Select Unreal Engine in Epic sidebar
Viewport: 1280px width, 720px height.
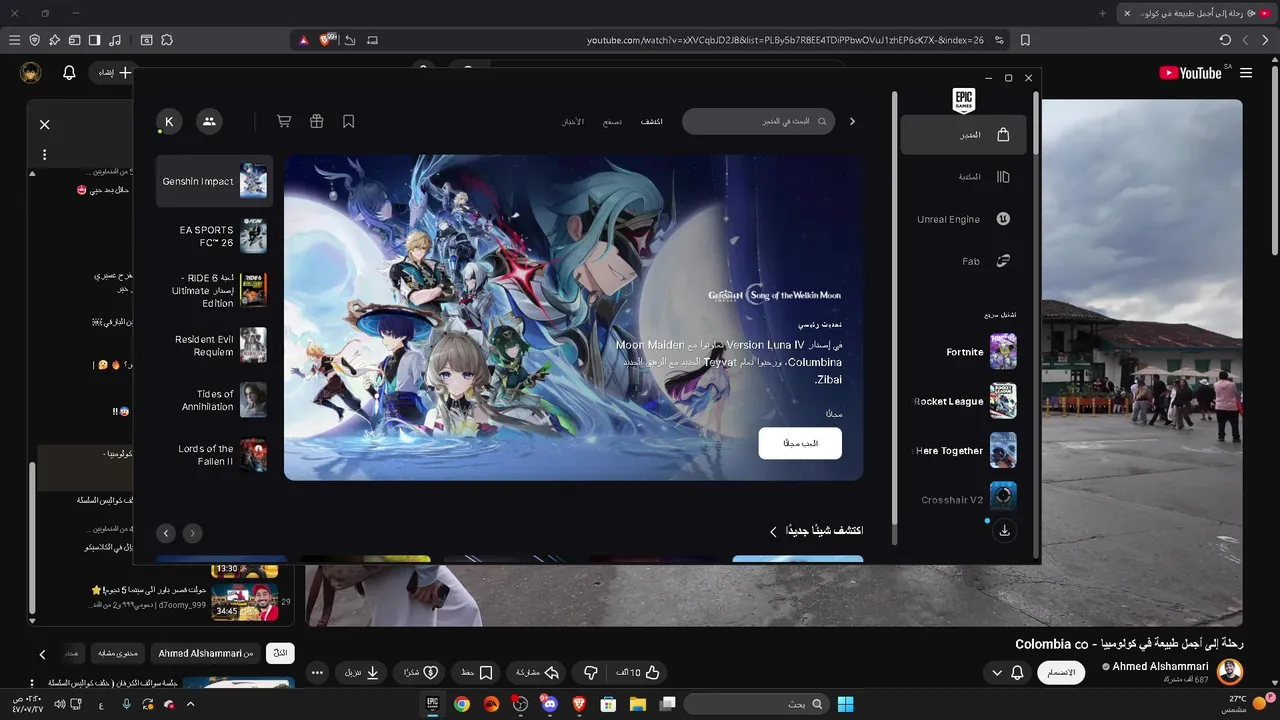[x=963, y=219]
